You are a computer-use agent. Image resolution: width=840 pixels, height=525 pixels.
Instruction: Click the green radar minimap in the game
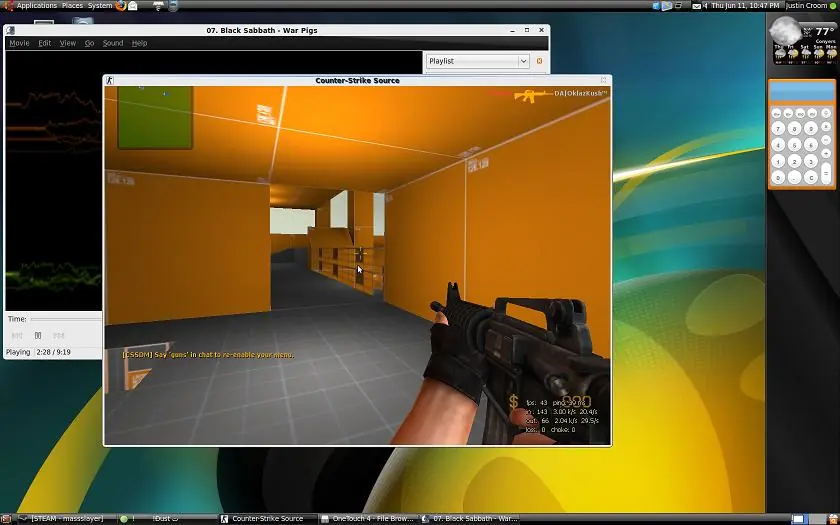pos(155,117)
